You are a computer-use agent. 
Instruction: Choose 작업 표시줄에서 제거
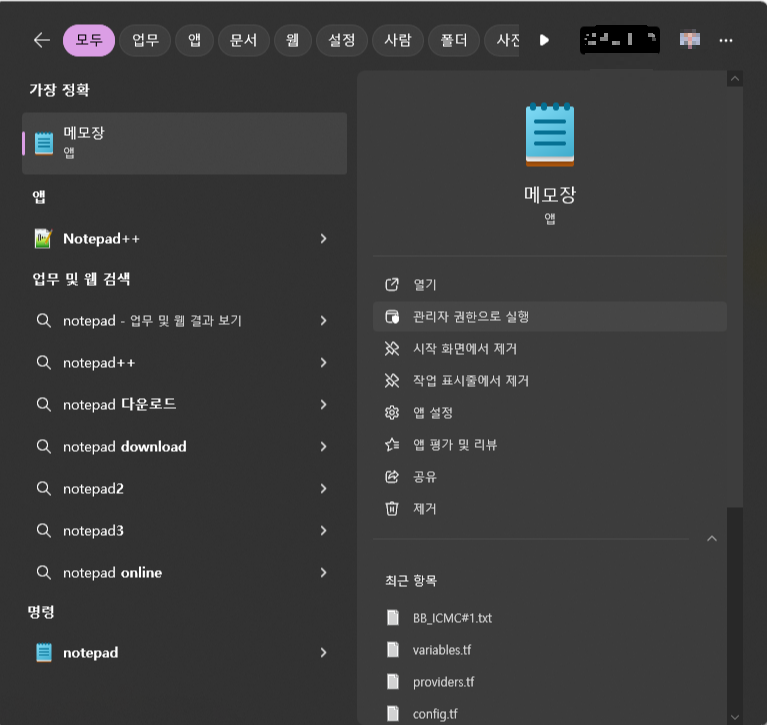pos(550,381)
